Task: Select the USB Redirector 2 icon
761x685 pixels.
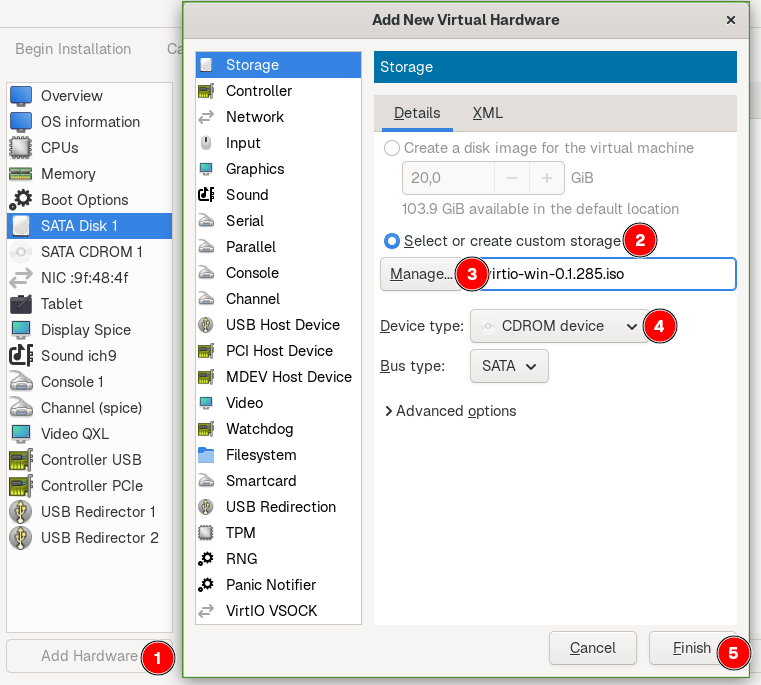Action: coord(21,537)
